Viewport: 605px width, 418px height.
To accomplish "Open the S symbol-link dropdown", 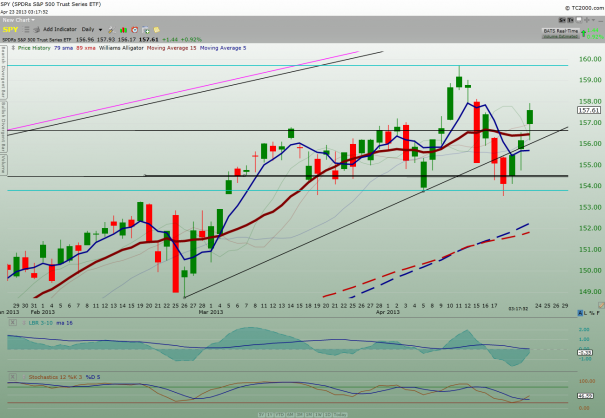I will [x=562, y=20].
